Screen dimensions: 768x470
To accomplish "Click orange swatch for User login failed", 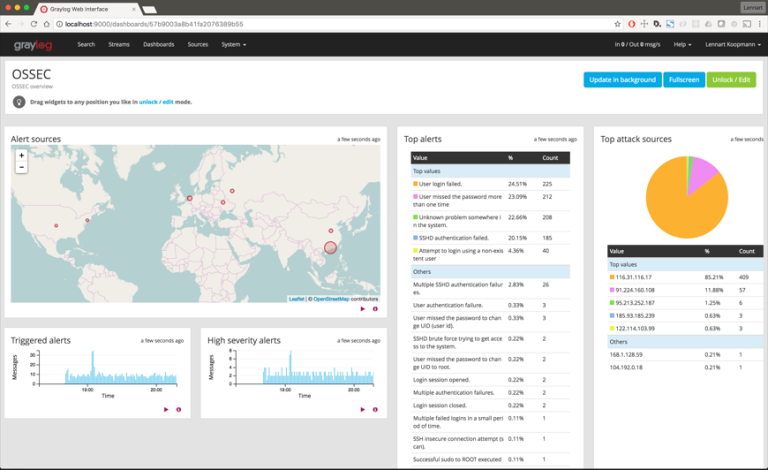I will [415, 184].
